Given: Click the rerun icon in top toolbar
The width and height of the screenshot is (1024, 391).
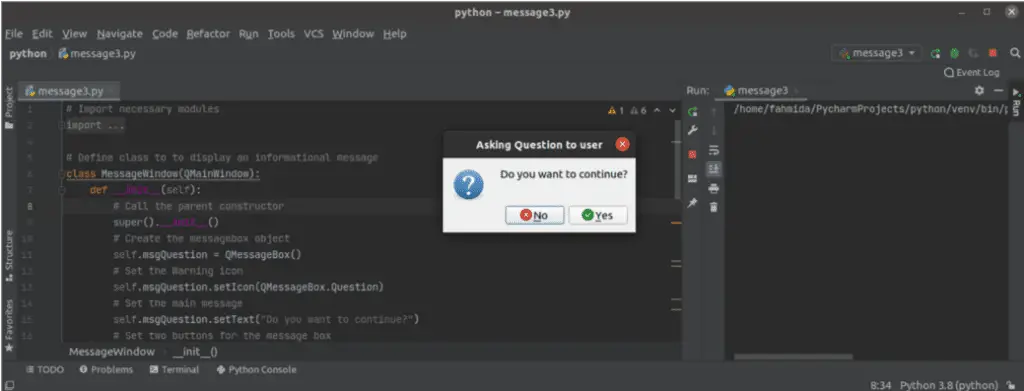Looking at the screenshot, I should point(935,54).
